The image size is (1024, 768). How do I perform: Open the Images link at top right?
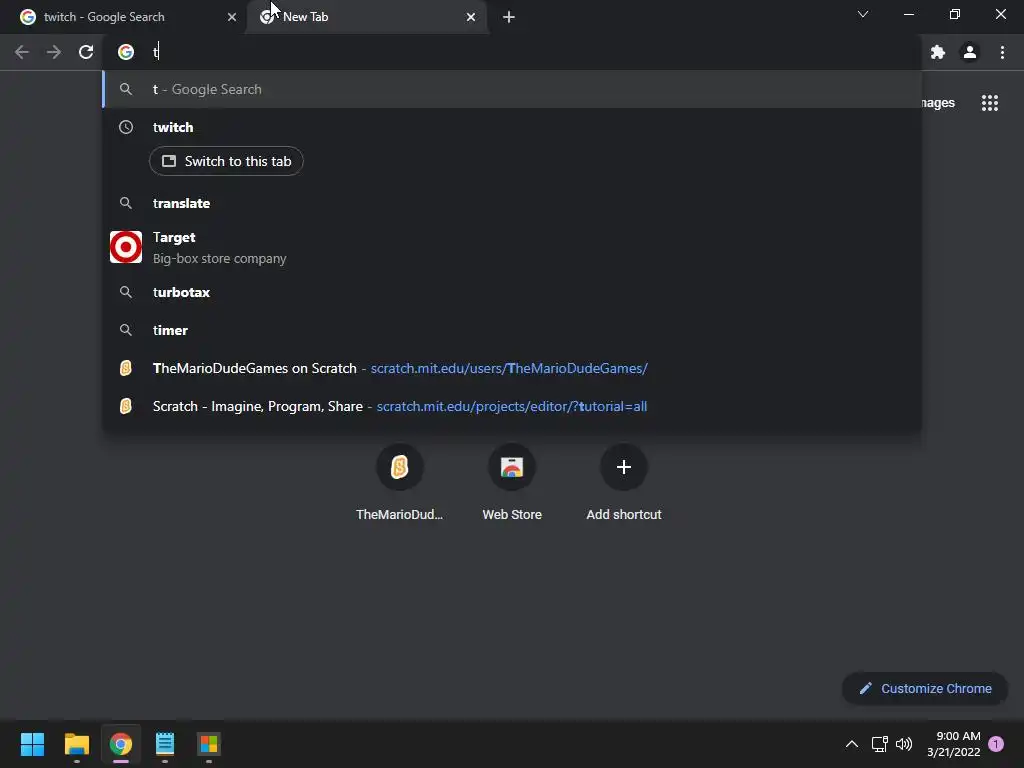(x=938, y=103)
